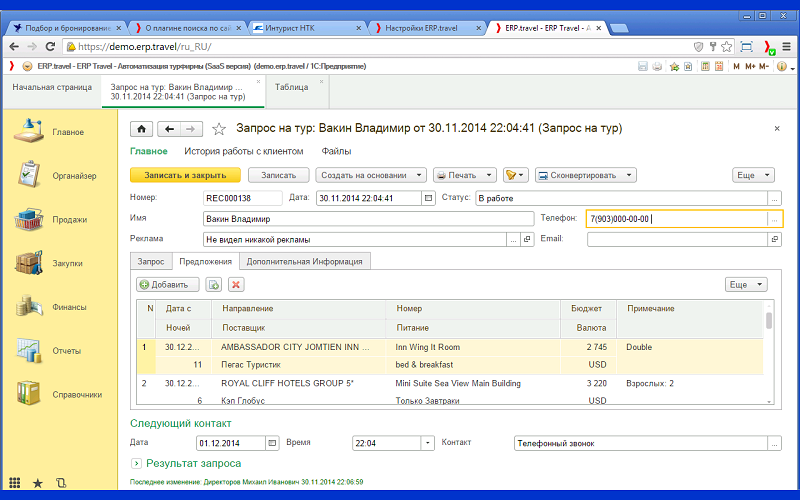Screen dimensions: 800x500
Task: Delete row with red X icon
Action: click(236, 285)
